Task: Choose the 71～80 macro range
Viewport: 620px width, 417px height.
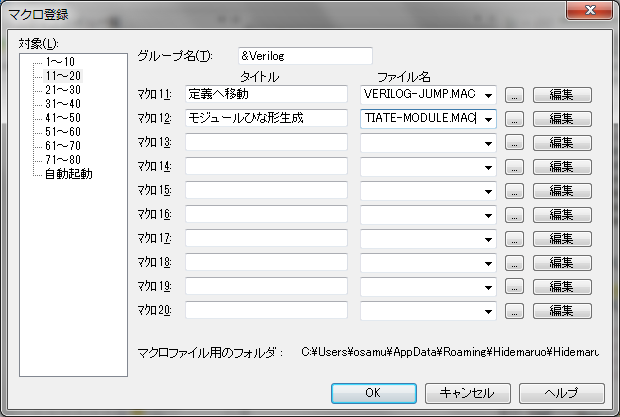Action: point(63,160)
